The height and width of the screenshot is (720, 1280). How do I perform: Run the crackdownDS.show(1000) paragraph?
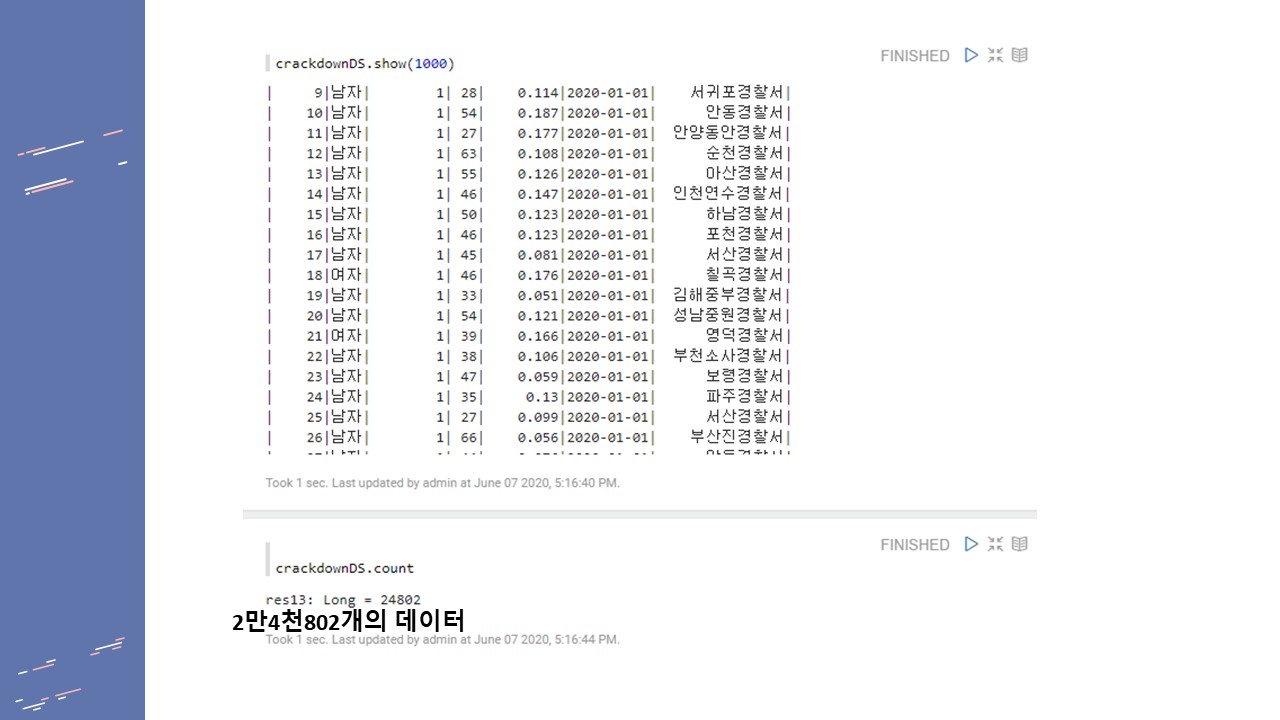pyautogui.click(x=971, y=55)
